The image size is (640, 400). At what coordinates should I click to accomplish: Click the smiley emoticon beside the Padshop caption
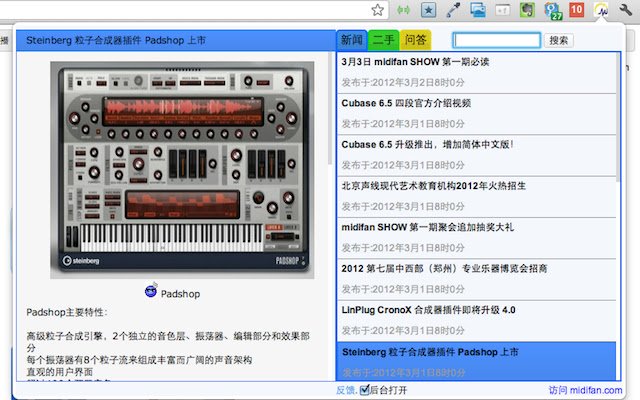coord(151,291)
